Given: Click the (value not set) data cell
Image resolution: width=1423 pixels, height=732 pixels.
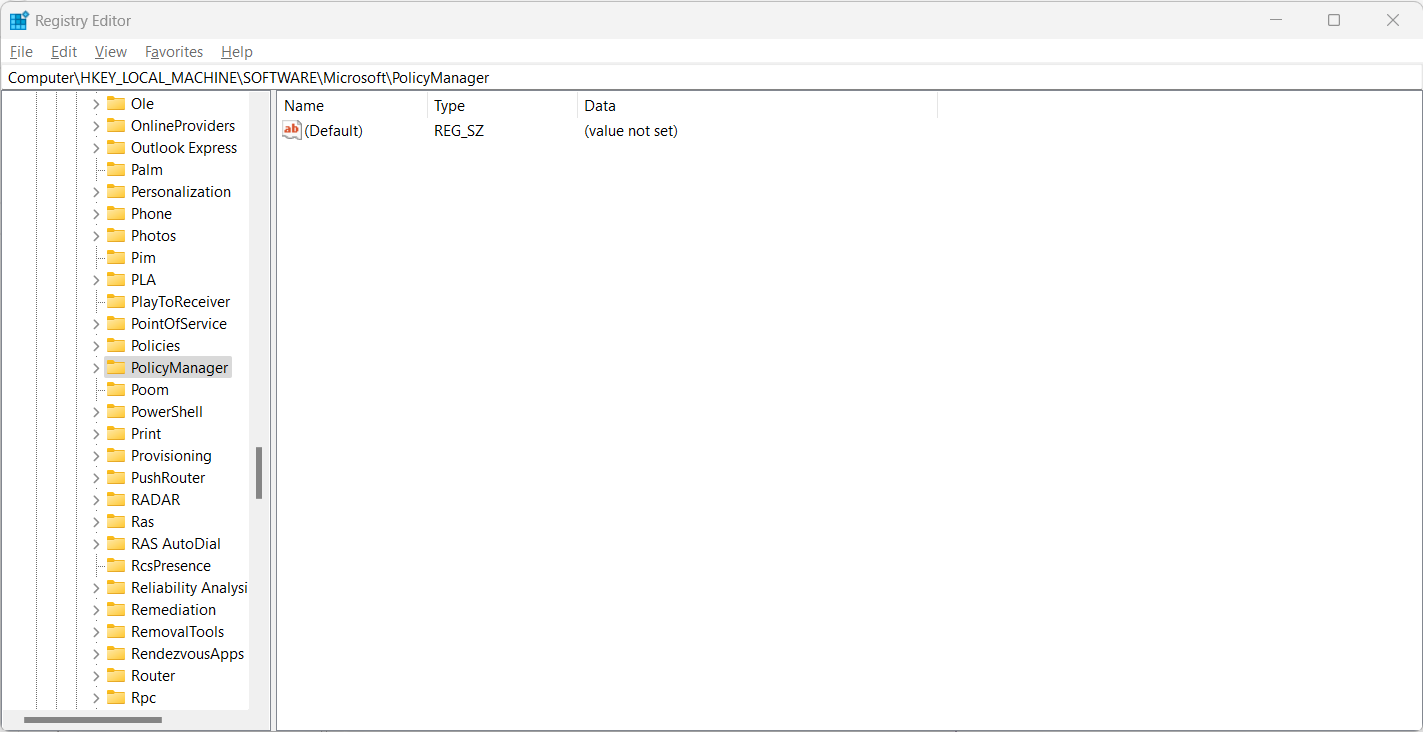Looking at the screenshot, I should (631, 131).
